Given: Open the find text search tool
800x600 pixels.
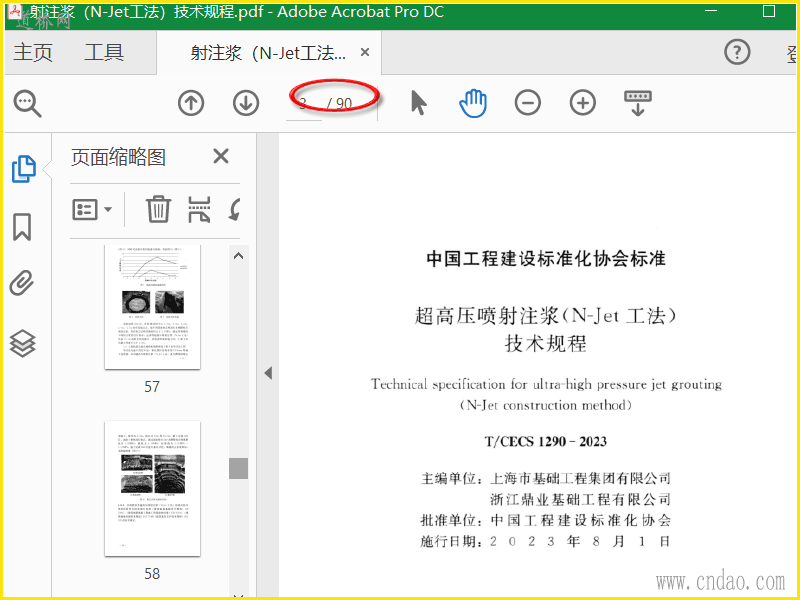Looking at the screenshot, I should pyautogui.click(x=27, y=104).
